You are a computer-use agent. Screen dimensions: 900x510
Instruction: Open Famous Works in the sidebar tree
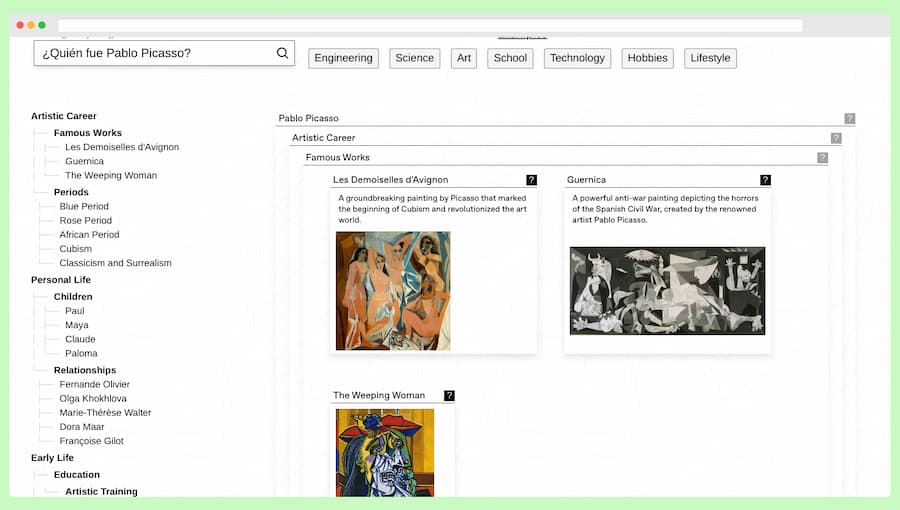point(88,133)
